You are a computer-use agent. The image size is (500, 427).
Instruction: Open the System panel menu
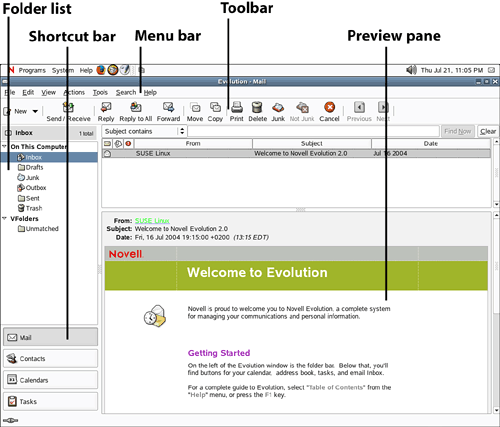point(63,70)
